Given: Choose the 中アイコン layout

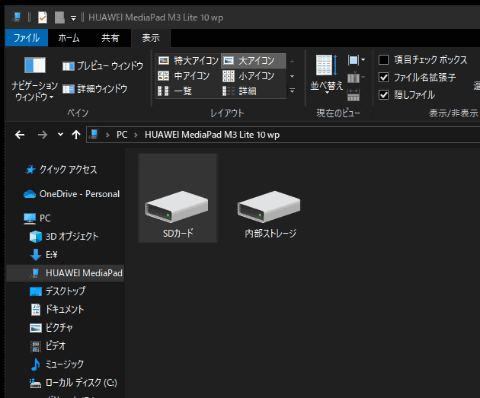Looking at the screenshot, I should point(184,76).
